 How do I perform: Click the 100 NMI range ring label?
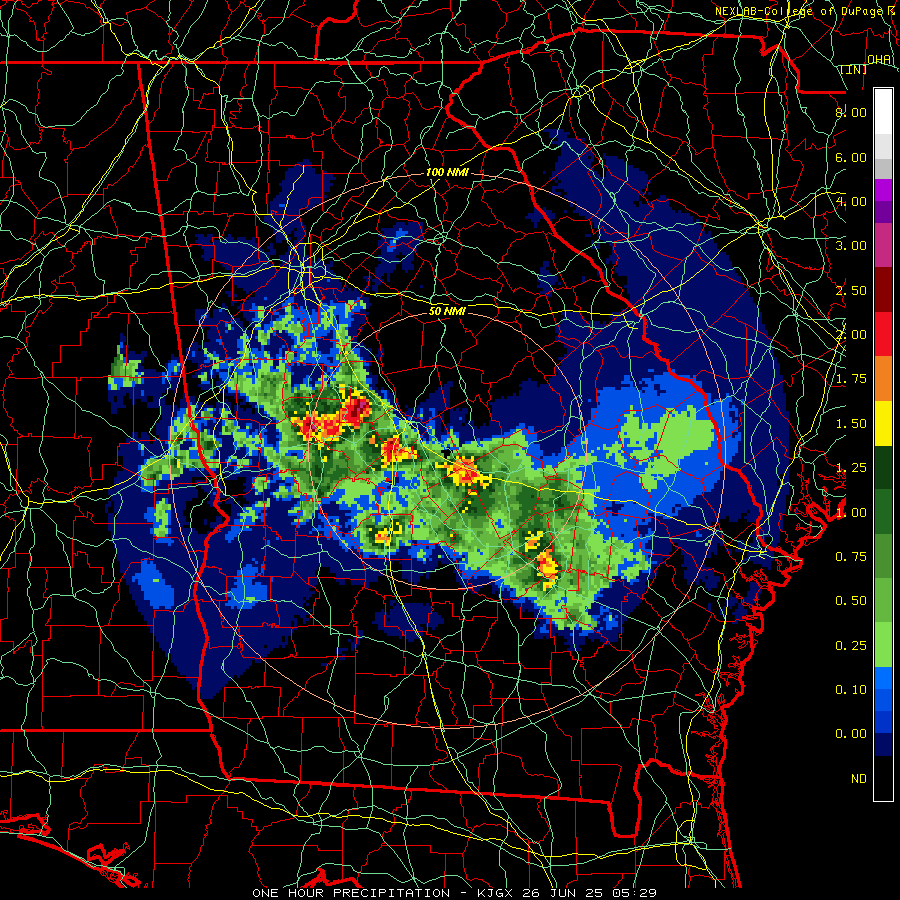point(447,172)
